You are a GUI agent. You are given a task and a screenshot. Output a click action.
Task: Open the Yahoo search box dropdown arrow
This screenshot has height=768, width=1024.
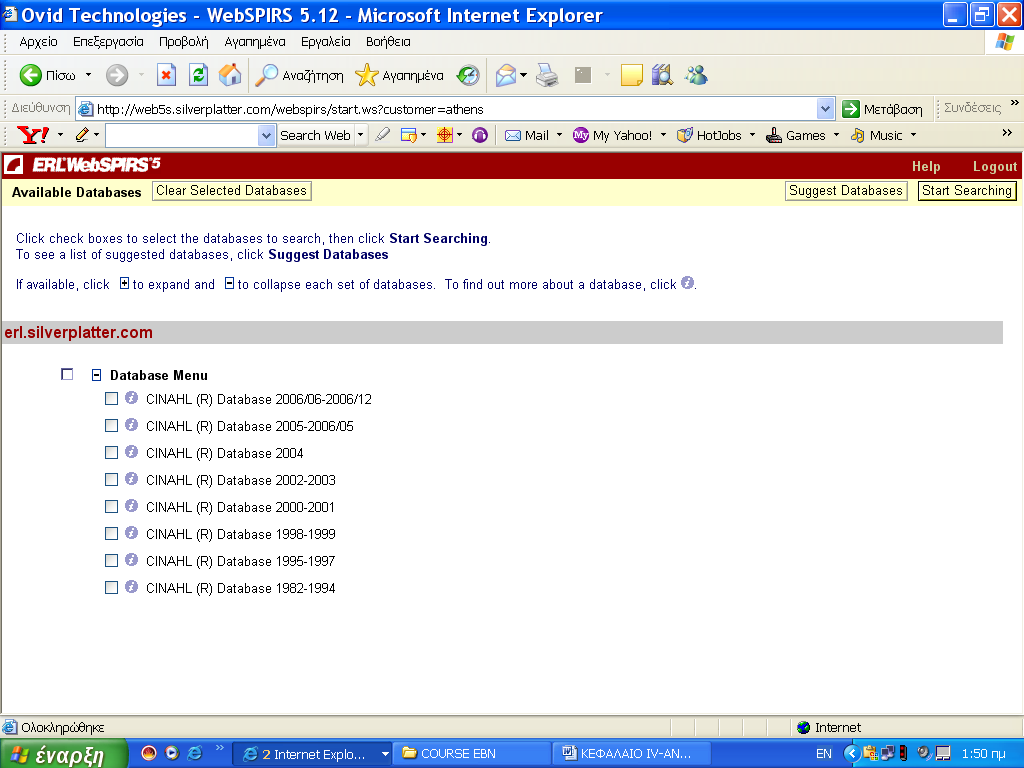pyautogui.click(x=266, y=135)
